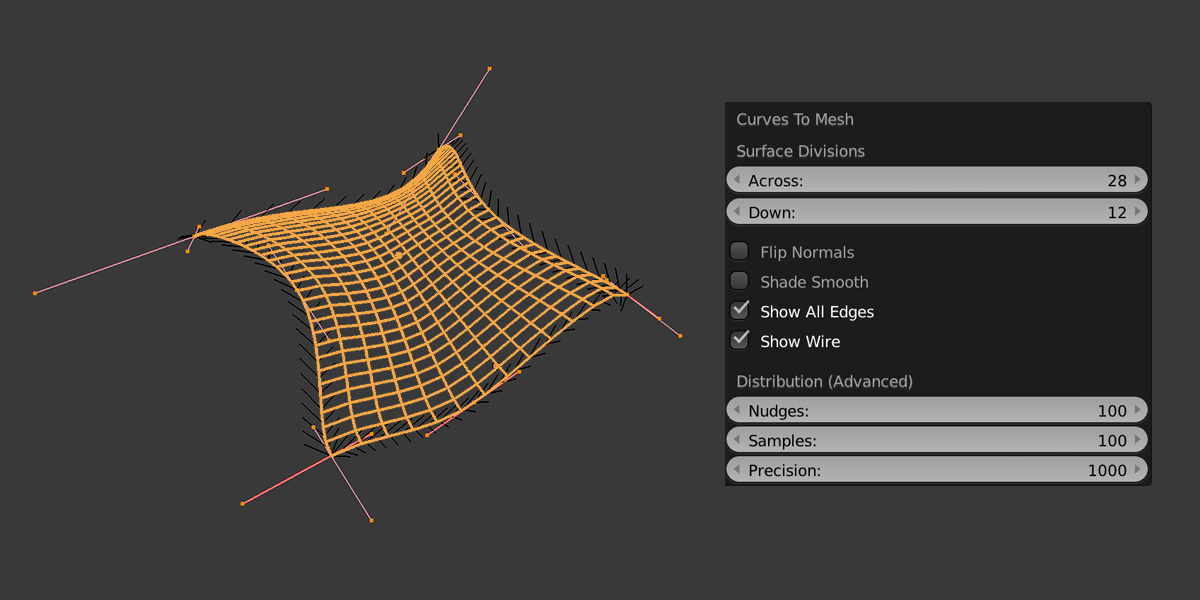Adjust the Across divisions slider
The image size is (1200, 600).
pyautogui.click(x=937, y=180)
